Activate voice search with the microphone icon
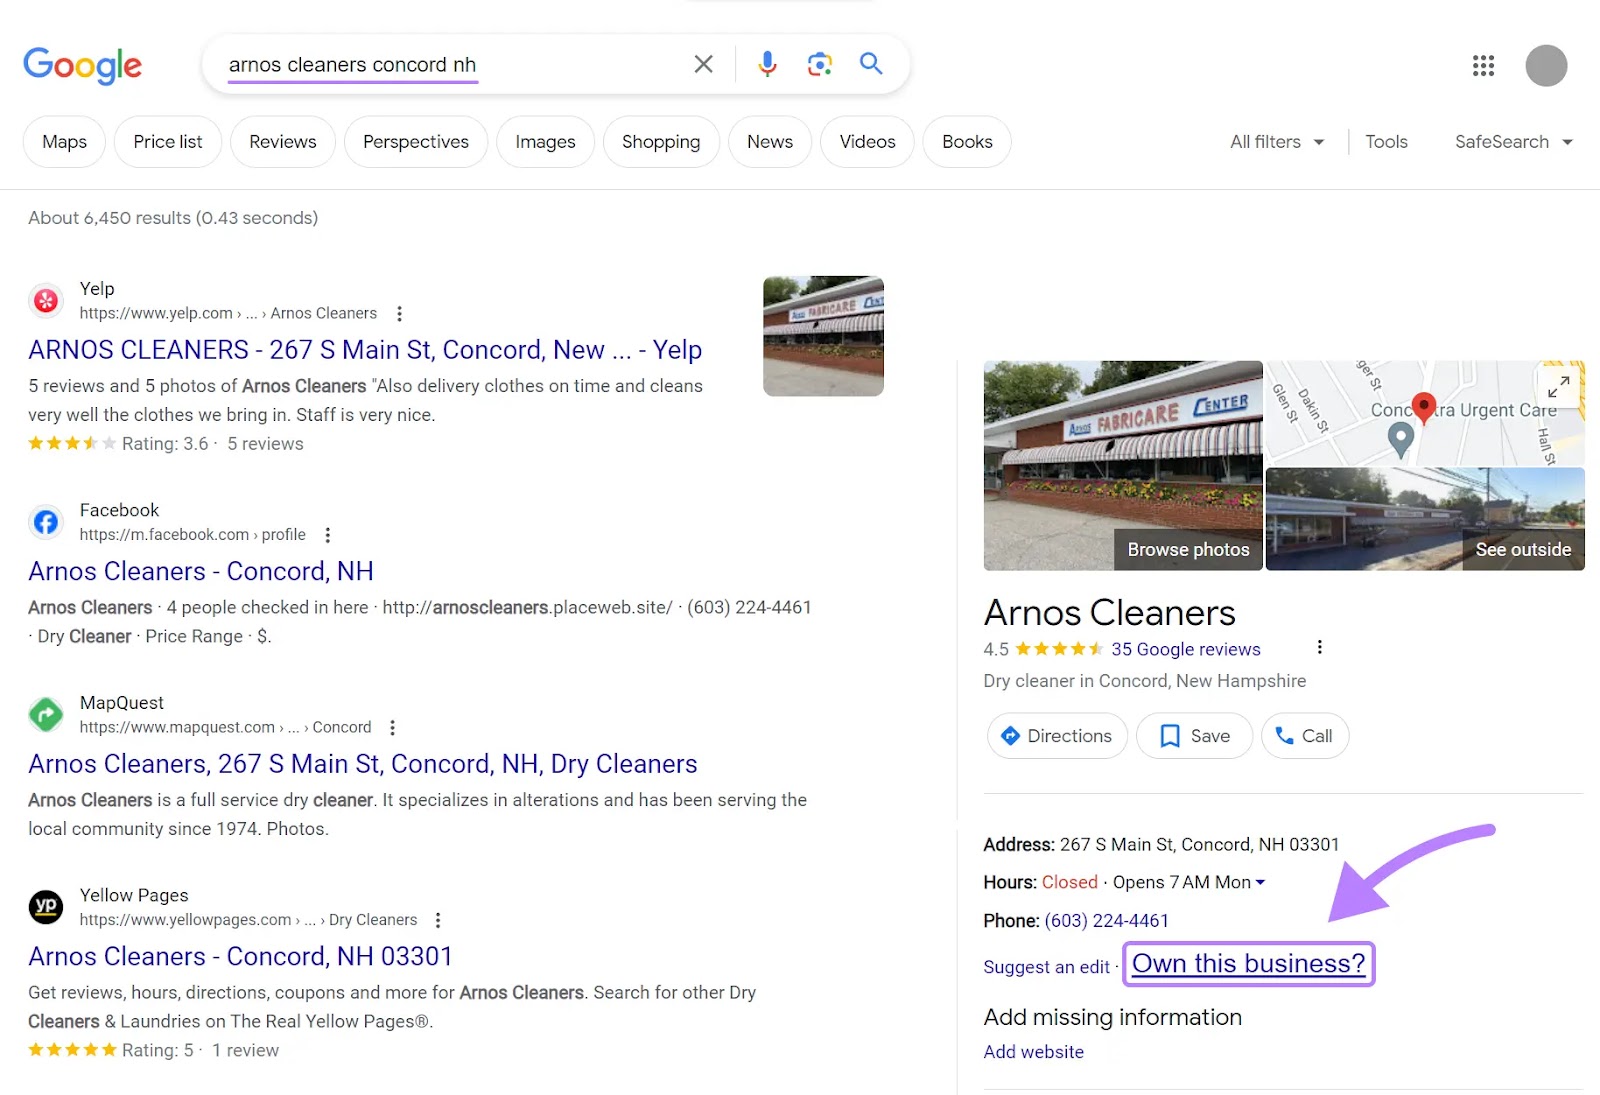 [766, 63]
